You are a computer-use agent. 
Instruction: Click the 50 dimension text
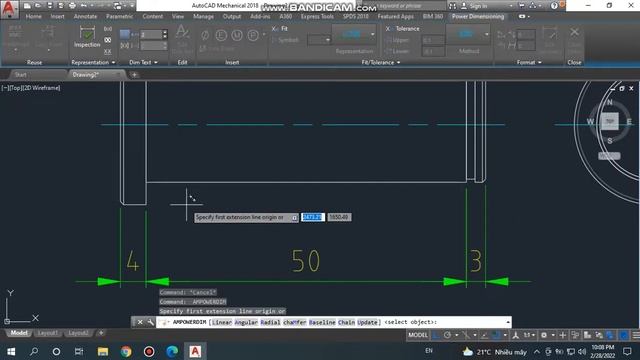tap(306, 261)
